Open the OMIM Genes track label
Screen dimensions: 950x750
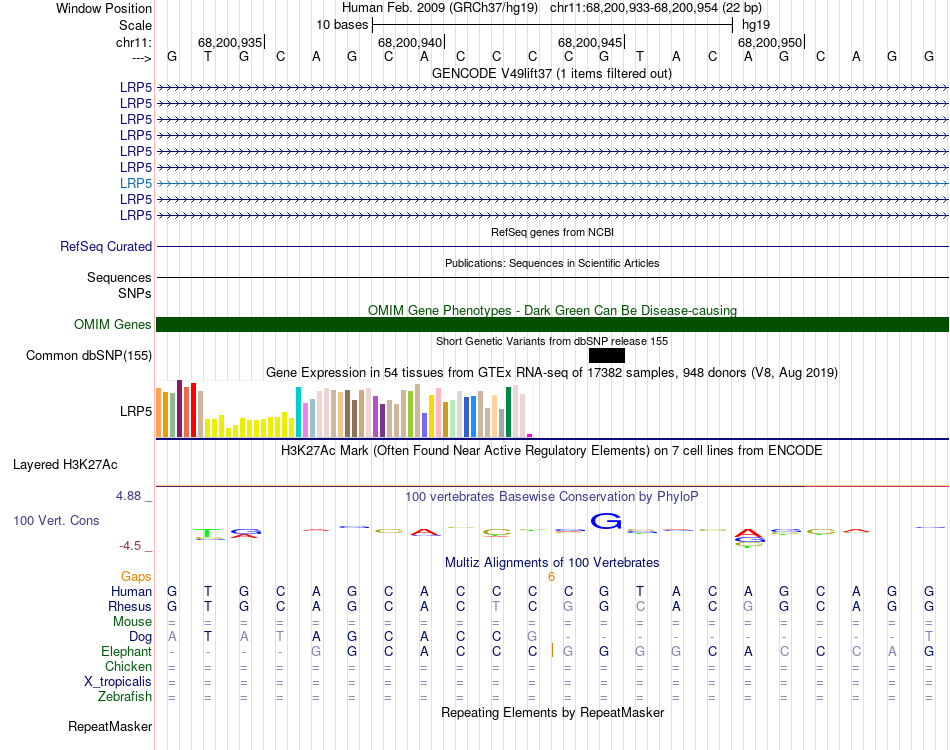[112, 324]
